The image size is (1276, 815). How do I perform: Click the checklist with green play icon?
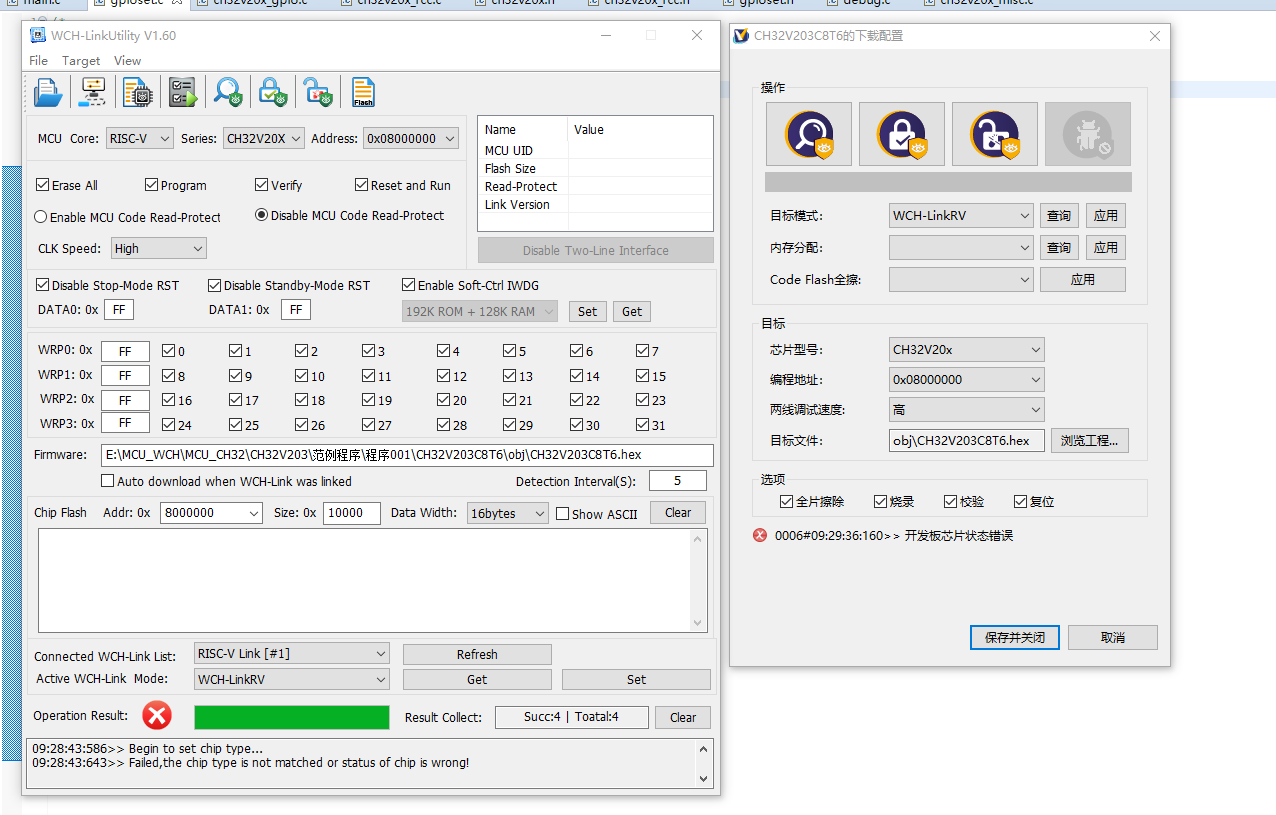click(x=183, y=93)
